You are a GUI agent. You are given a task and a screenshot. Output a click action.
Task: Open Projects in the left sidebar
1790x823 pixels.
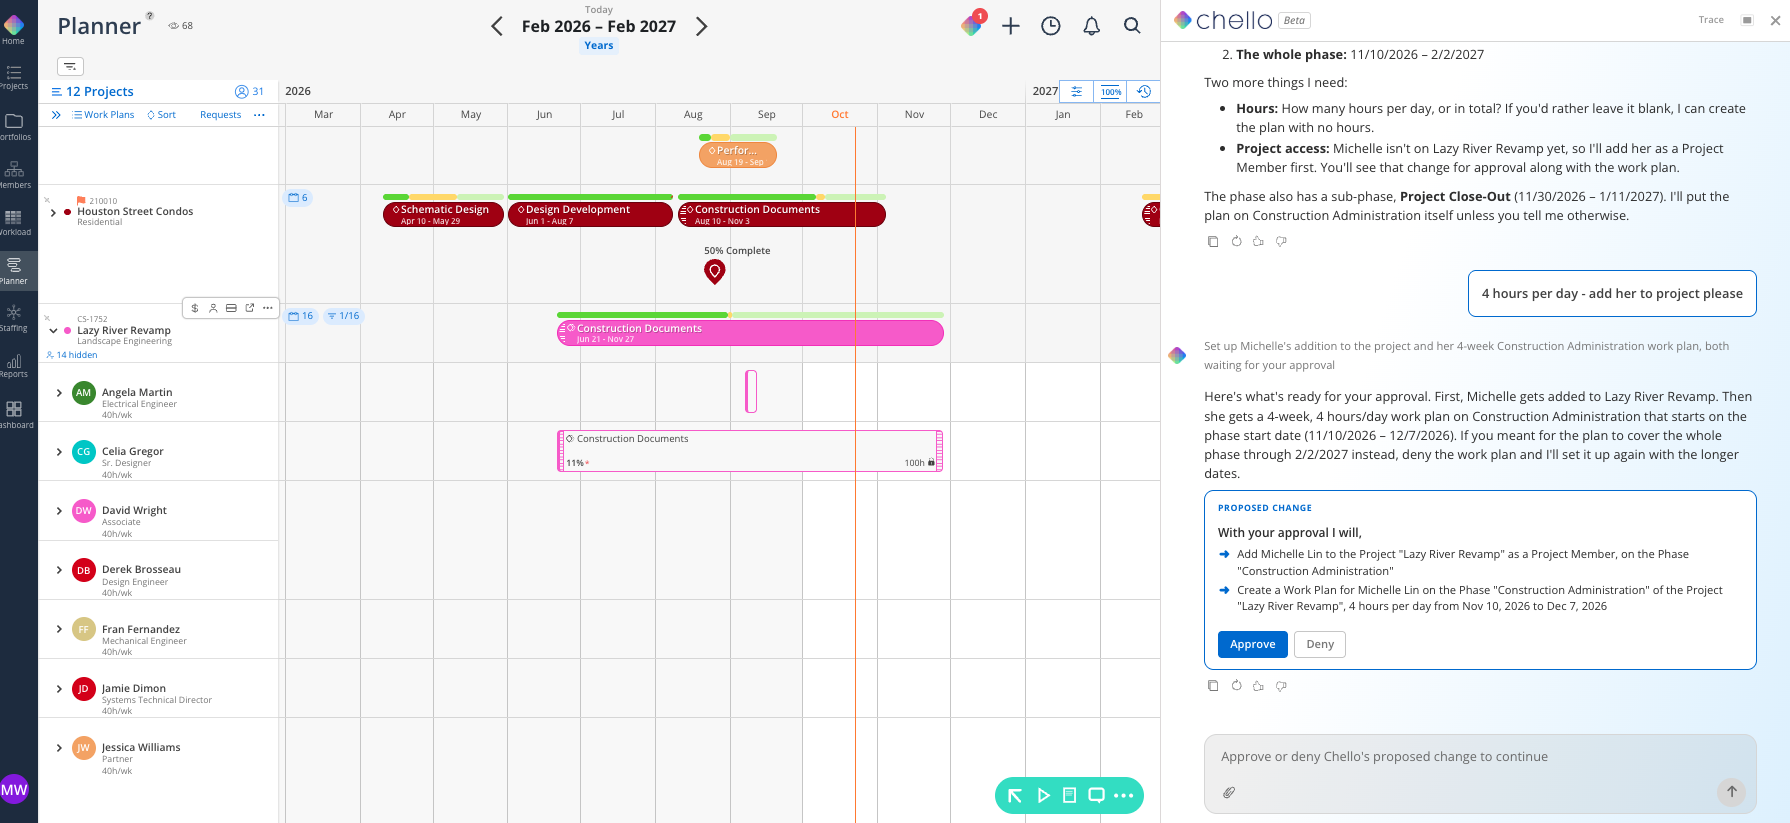14,77
